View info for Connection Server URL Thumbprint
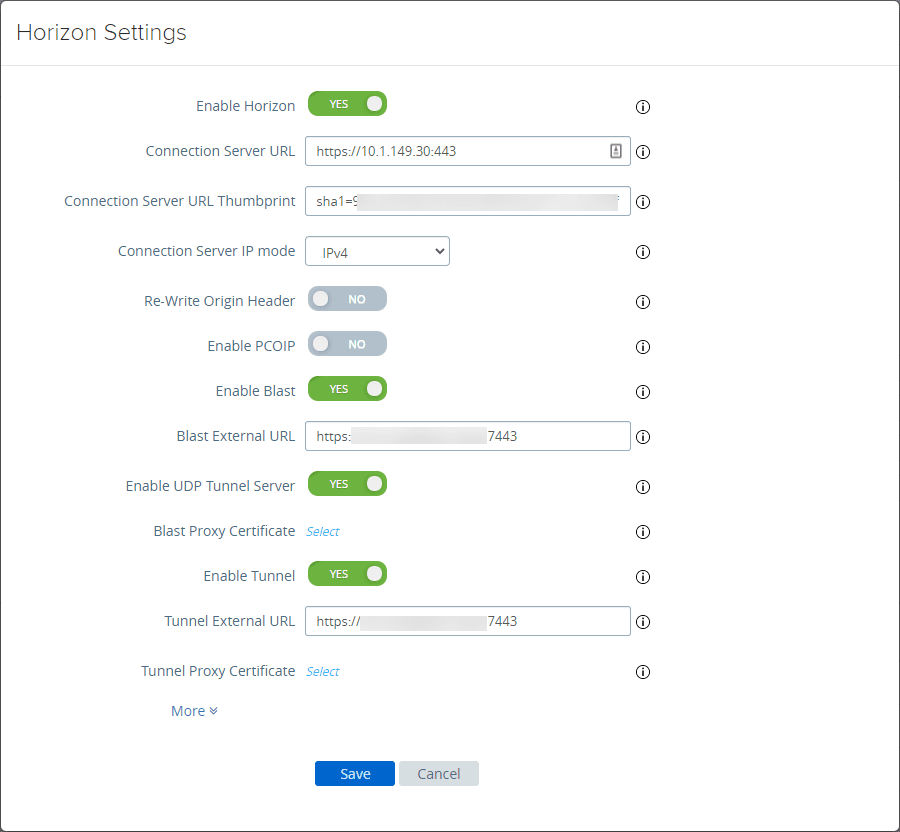Screen dimensions: 900x832 643,202
